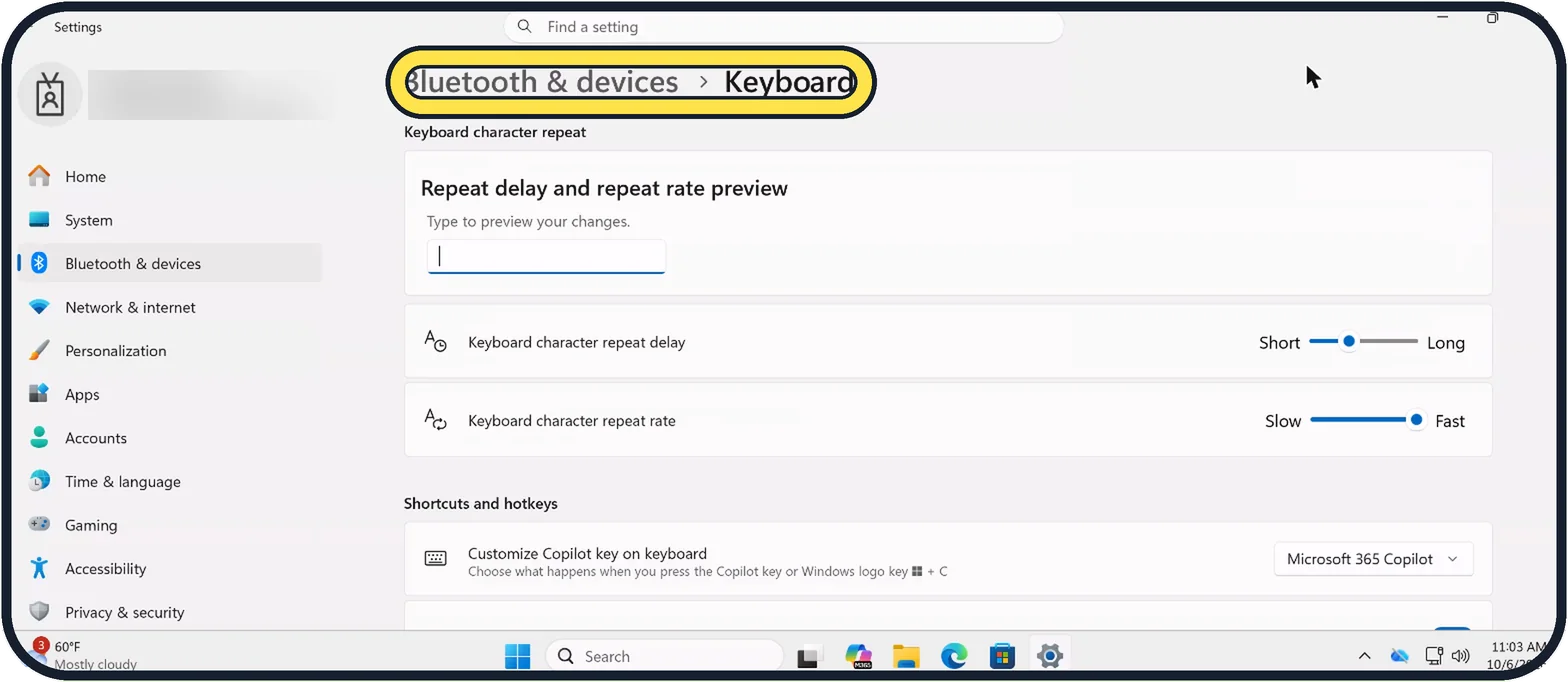Click the Keyboard character repeat heading
Image resolution: width=1568 pixels, height=682 pixels.
coord(495,131)
